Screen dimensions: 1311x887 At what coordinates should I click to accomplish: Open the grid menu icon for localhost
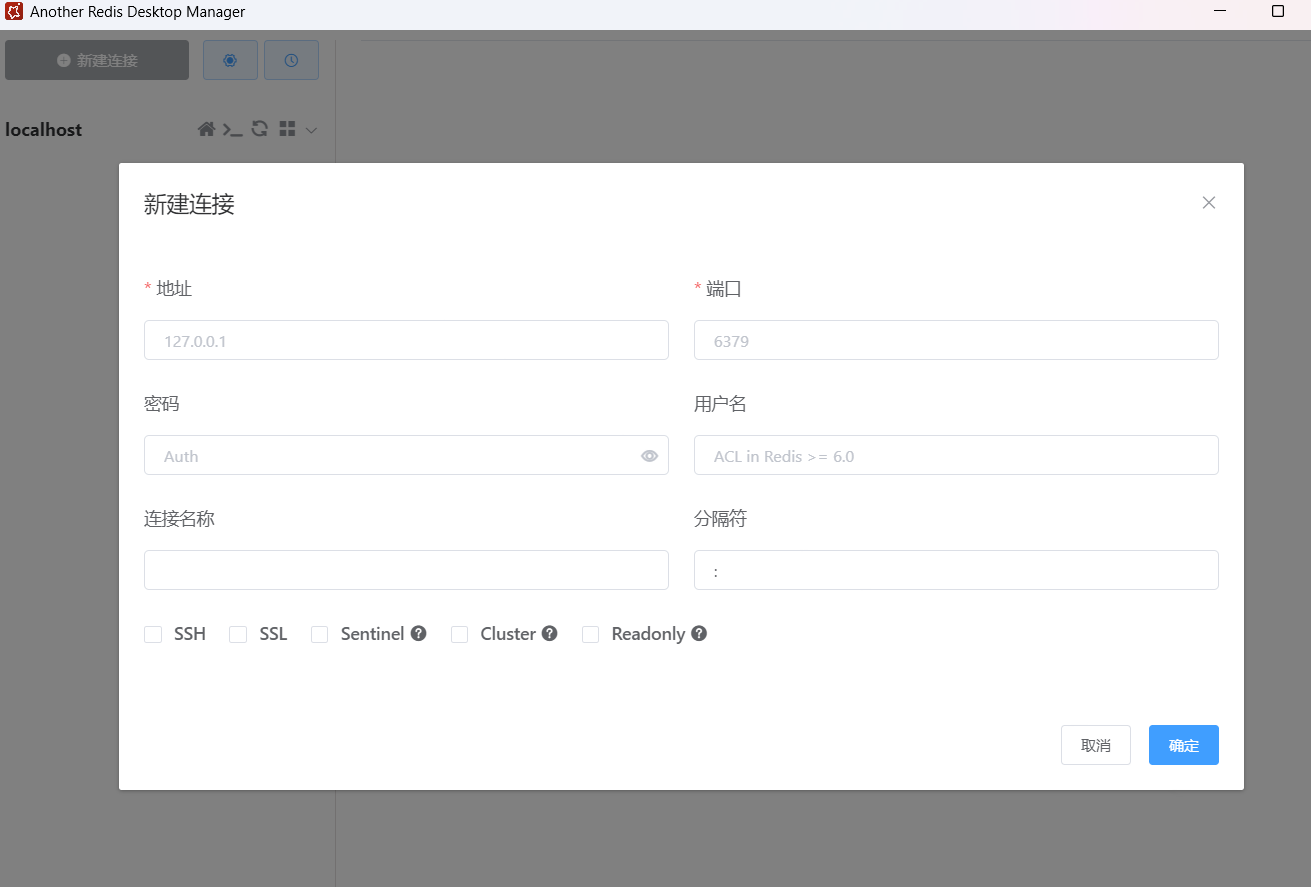click(287, 129)
